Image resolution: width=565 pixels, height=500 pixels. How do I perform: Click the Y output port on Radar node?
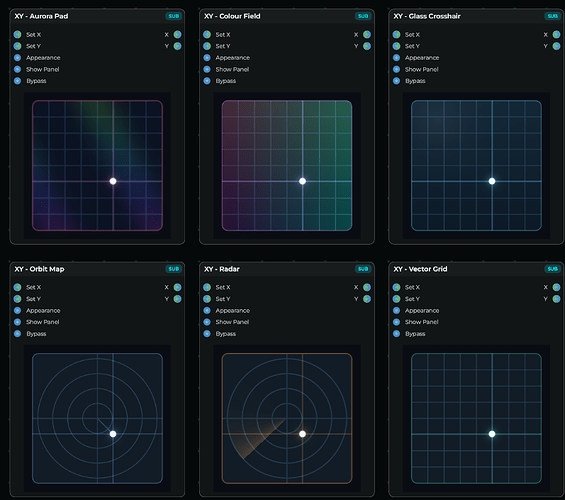pos(367,299)
